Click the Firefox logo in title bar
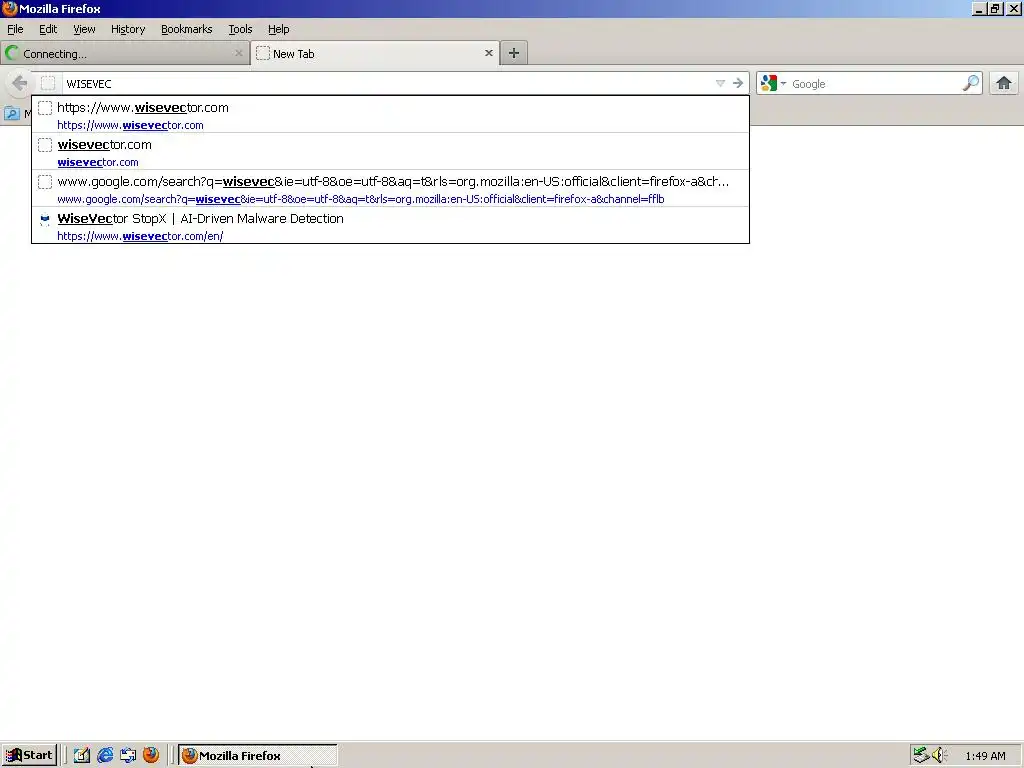This screenshot has height=768, width=1024. (x=9, y=8)
